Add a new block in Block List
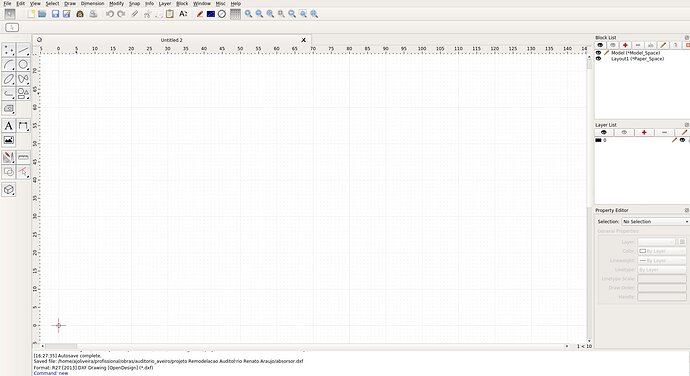Image resolution: width=690 pixels, height=376 pixels. tap(625, 45)
